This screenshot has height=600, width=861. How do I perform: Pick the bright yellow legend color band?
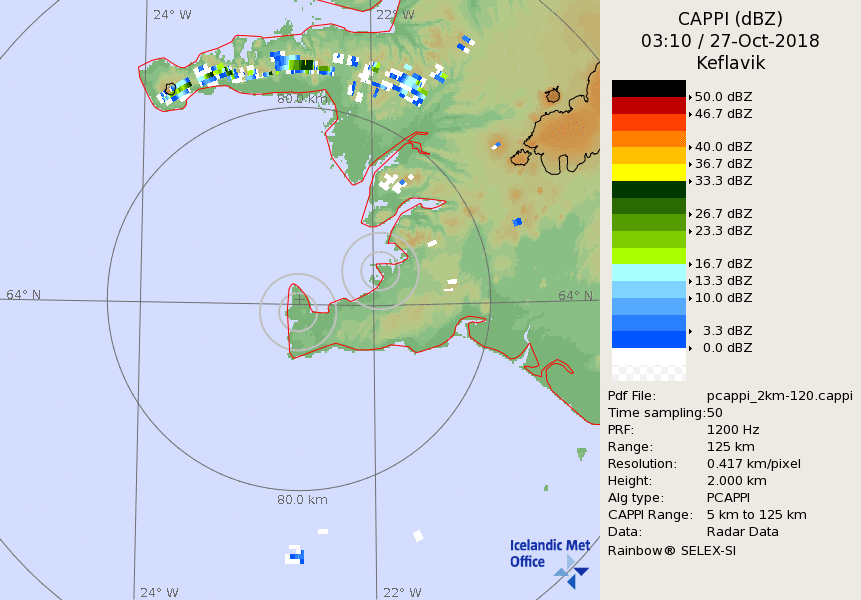pyautogui.click(x=649, y=172)
